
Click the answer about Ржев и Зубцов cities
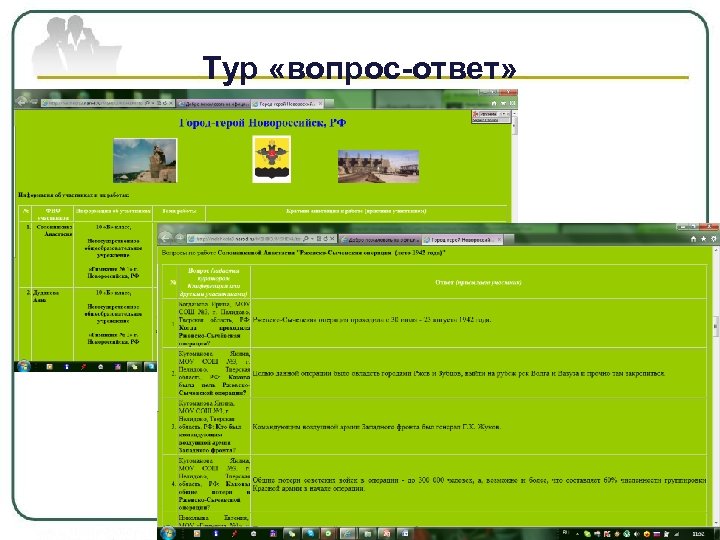point(458,373)
